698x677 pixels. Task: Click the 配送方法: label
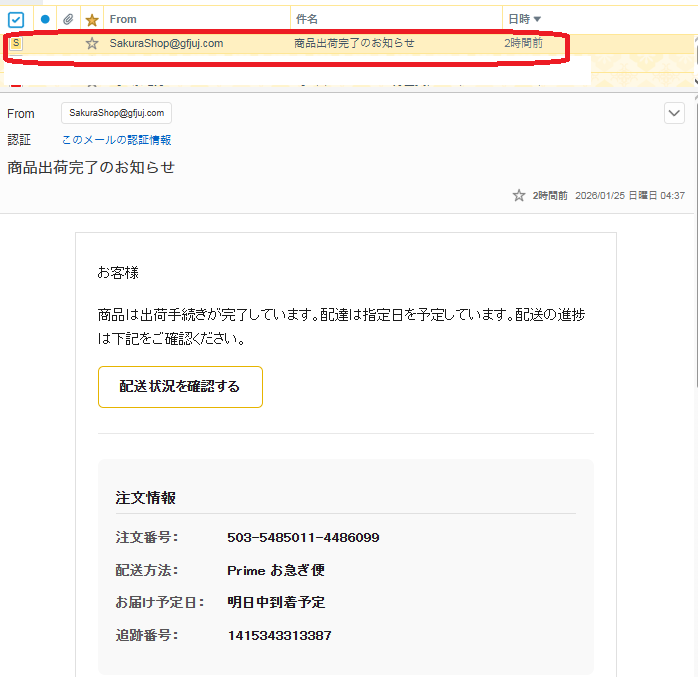147,570
